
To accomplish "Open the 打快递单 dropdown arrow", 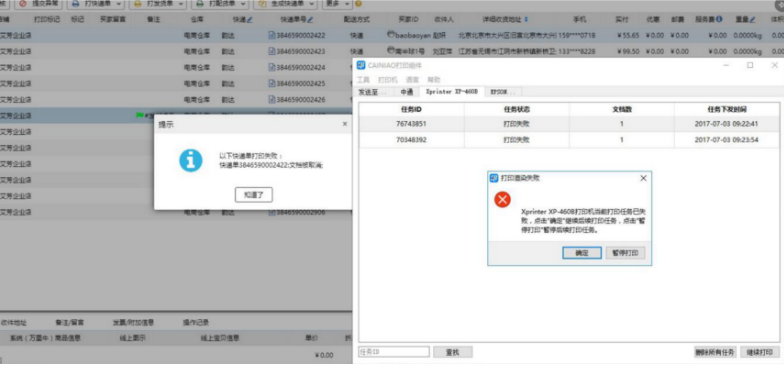I will (118, 4).
